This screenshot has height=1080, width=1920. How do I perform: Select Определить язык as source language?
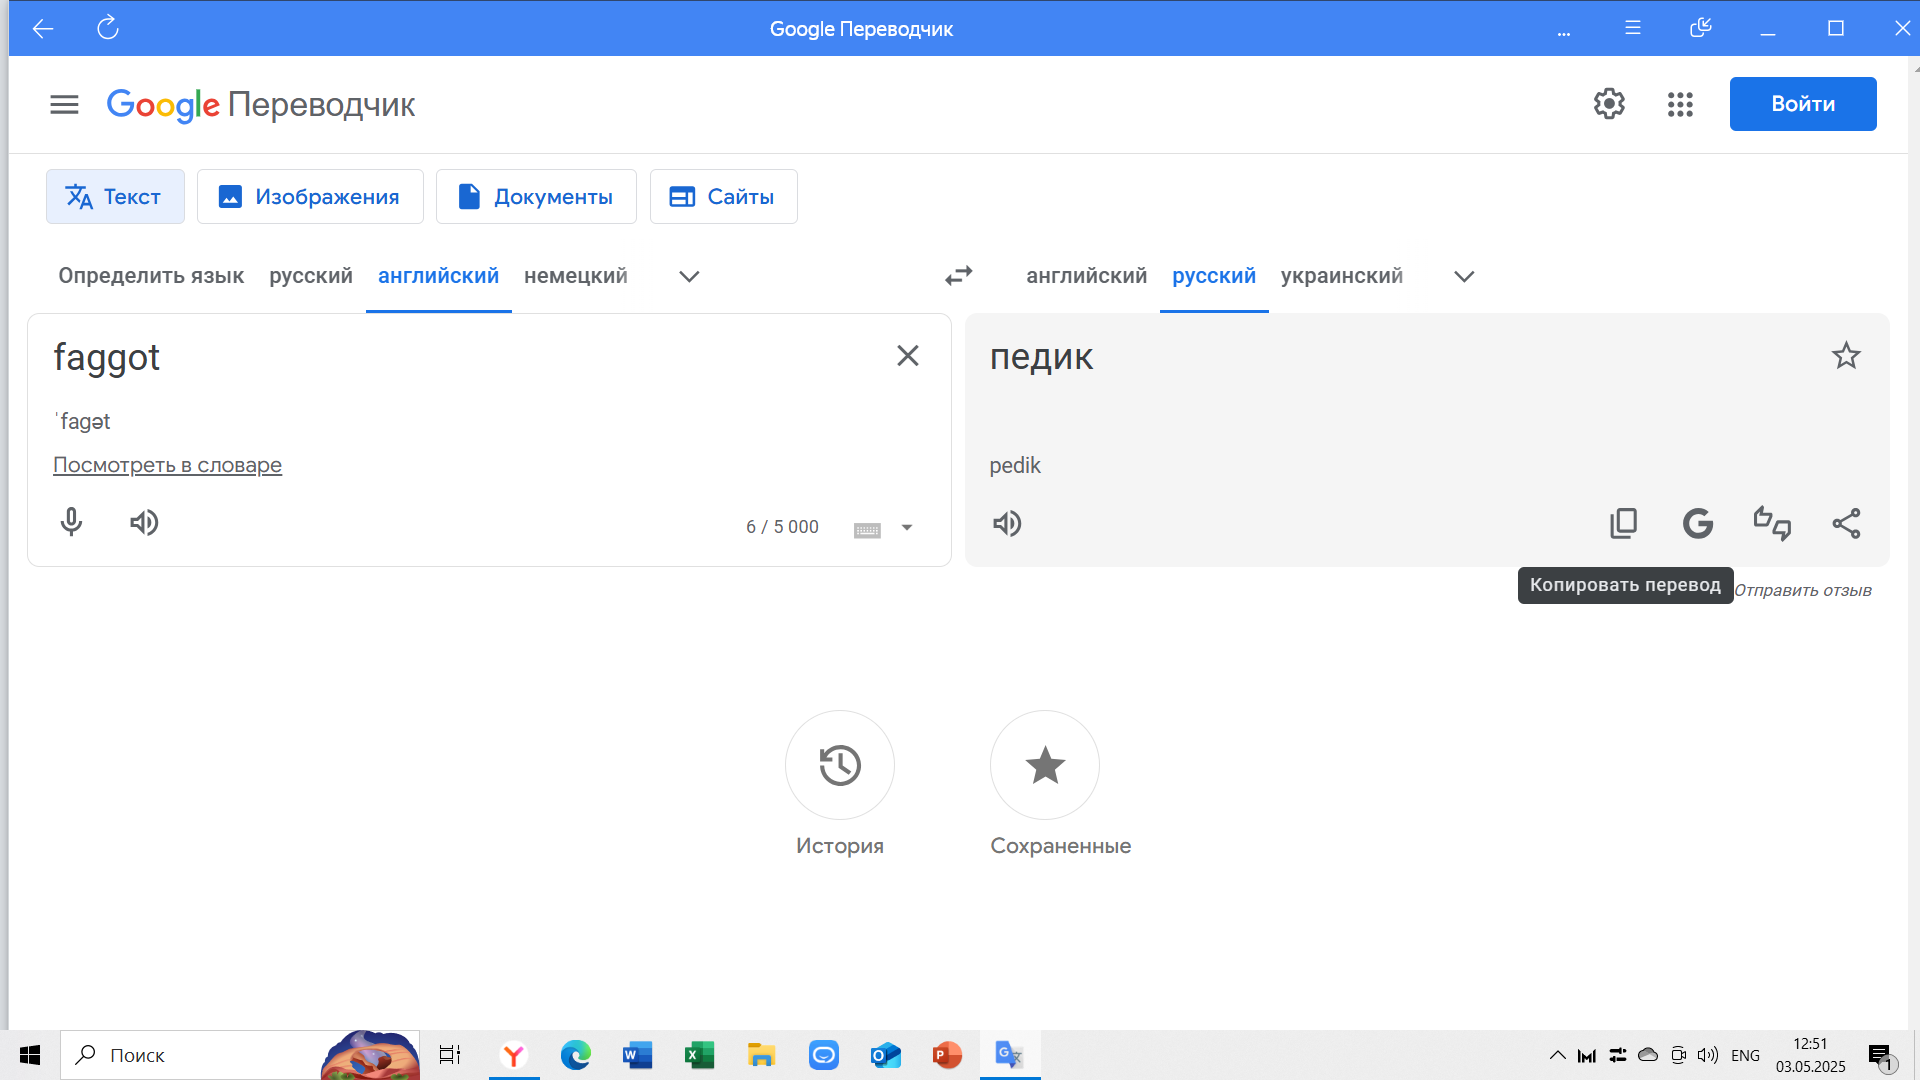point(151,276)
